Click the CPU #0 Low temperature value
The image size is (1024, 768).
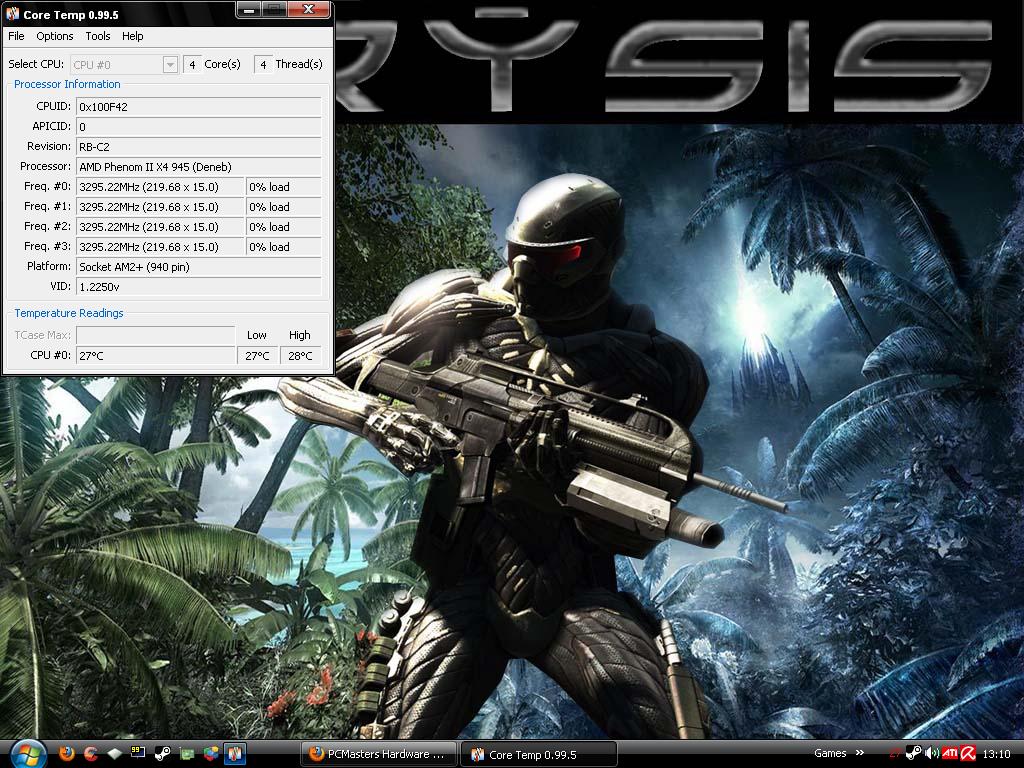[x=257, y=355]
